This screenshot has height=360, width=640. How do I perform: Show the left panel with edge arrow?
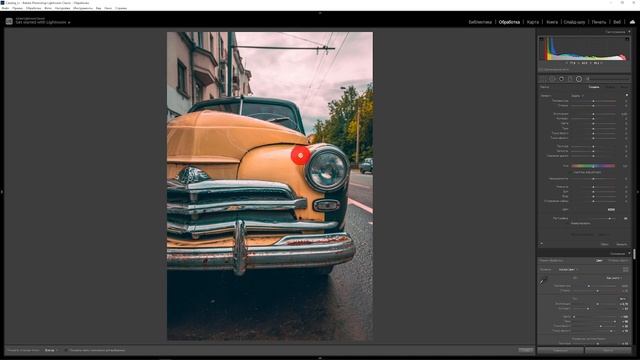click(x=2, y=191)
